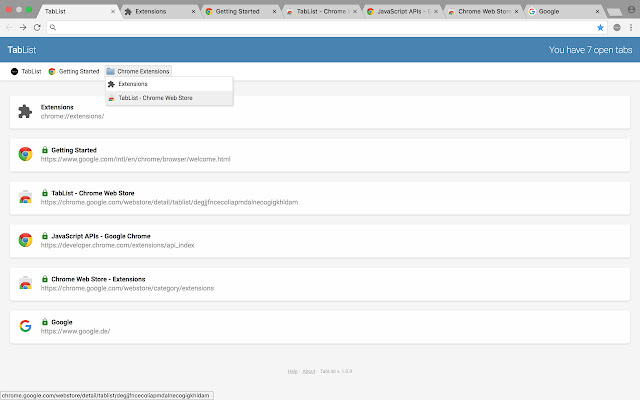The image size is (640, 400).
Task: Click the web store icon in Chrome Web Store - Extensions card
Action: coord(25,283)
